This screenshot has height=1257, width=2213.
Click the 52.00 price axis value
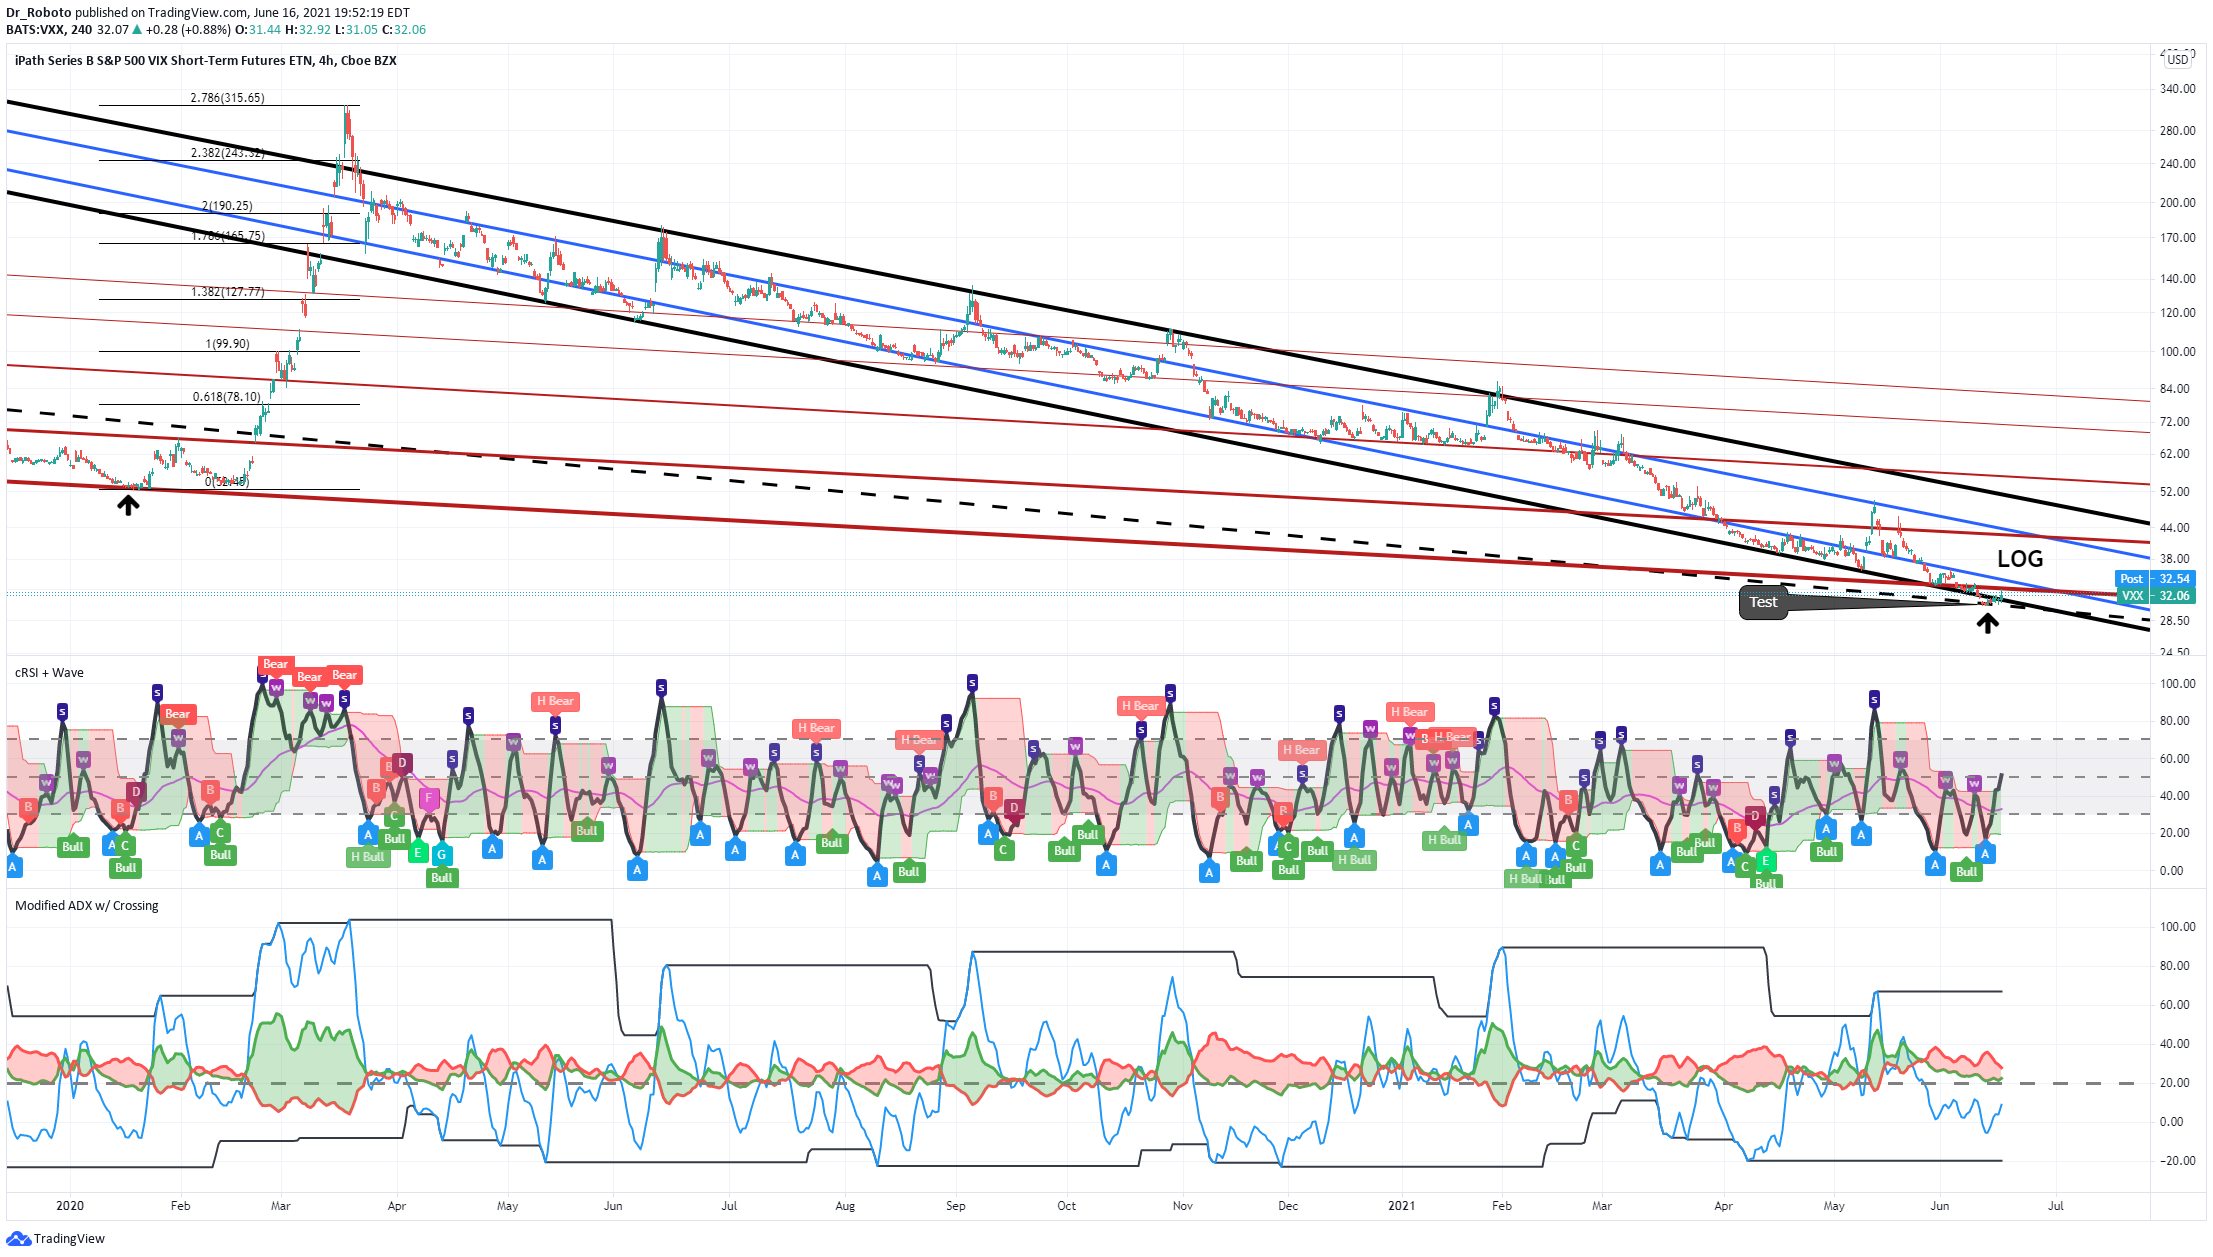pos(2177,492)
